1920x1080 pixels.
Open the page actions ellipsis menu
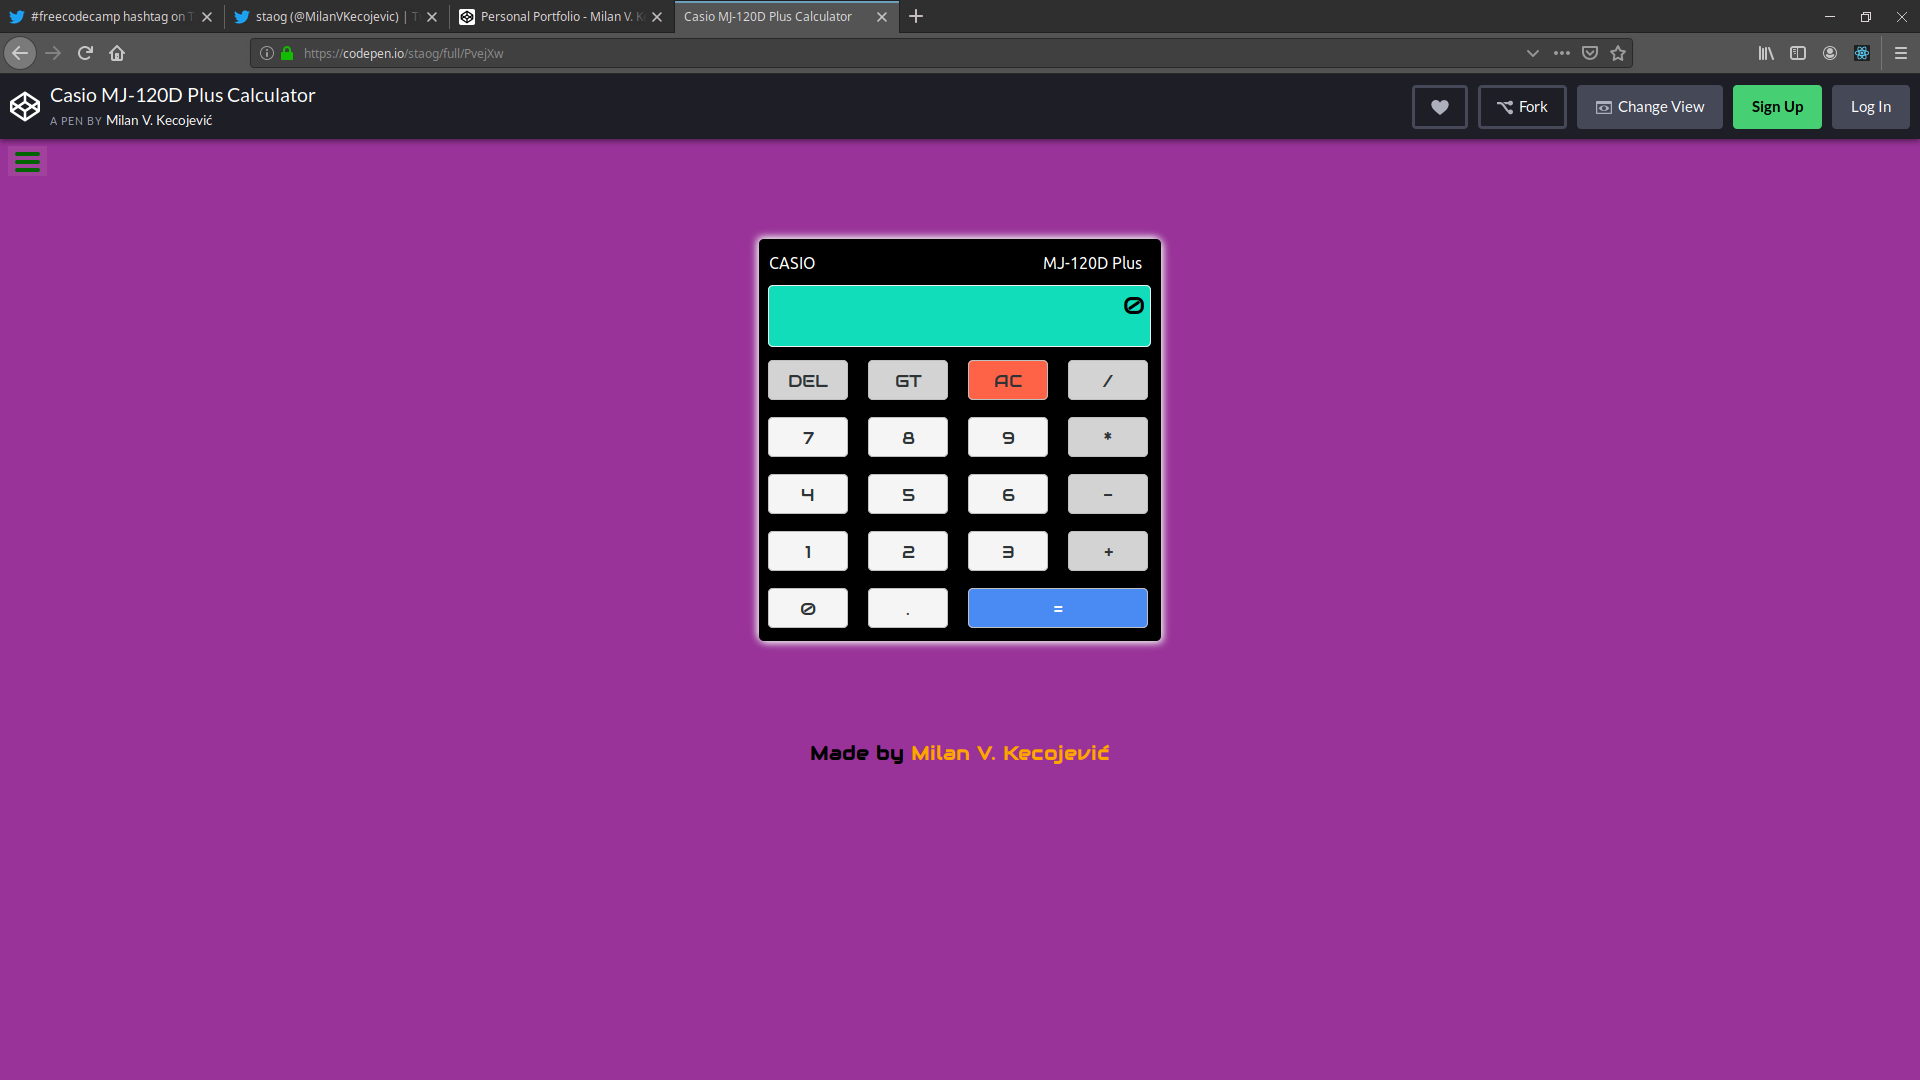pyautogui.click(x=1561, y=53)
